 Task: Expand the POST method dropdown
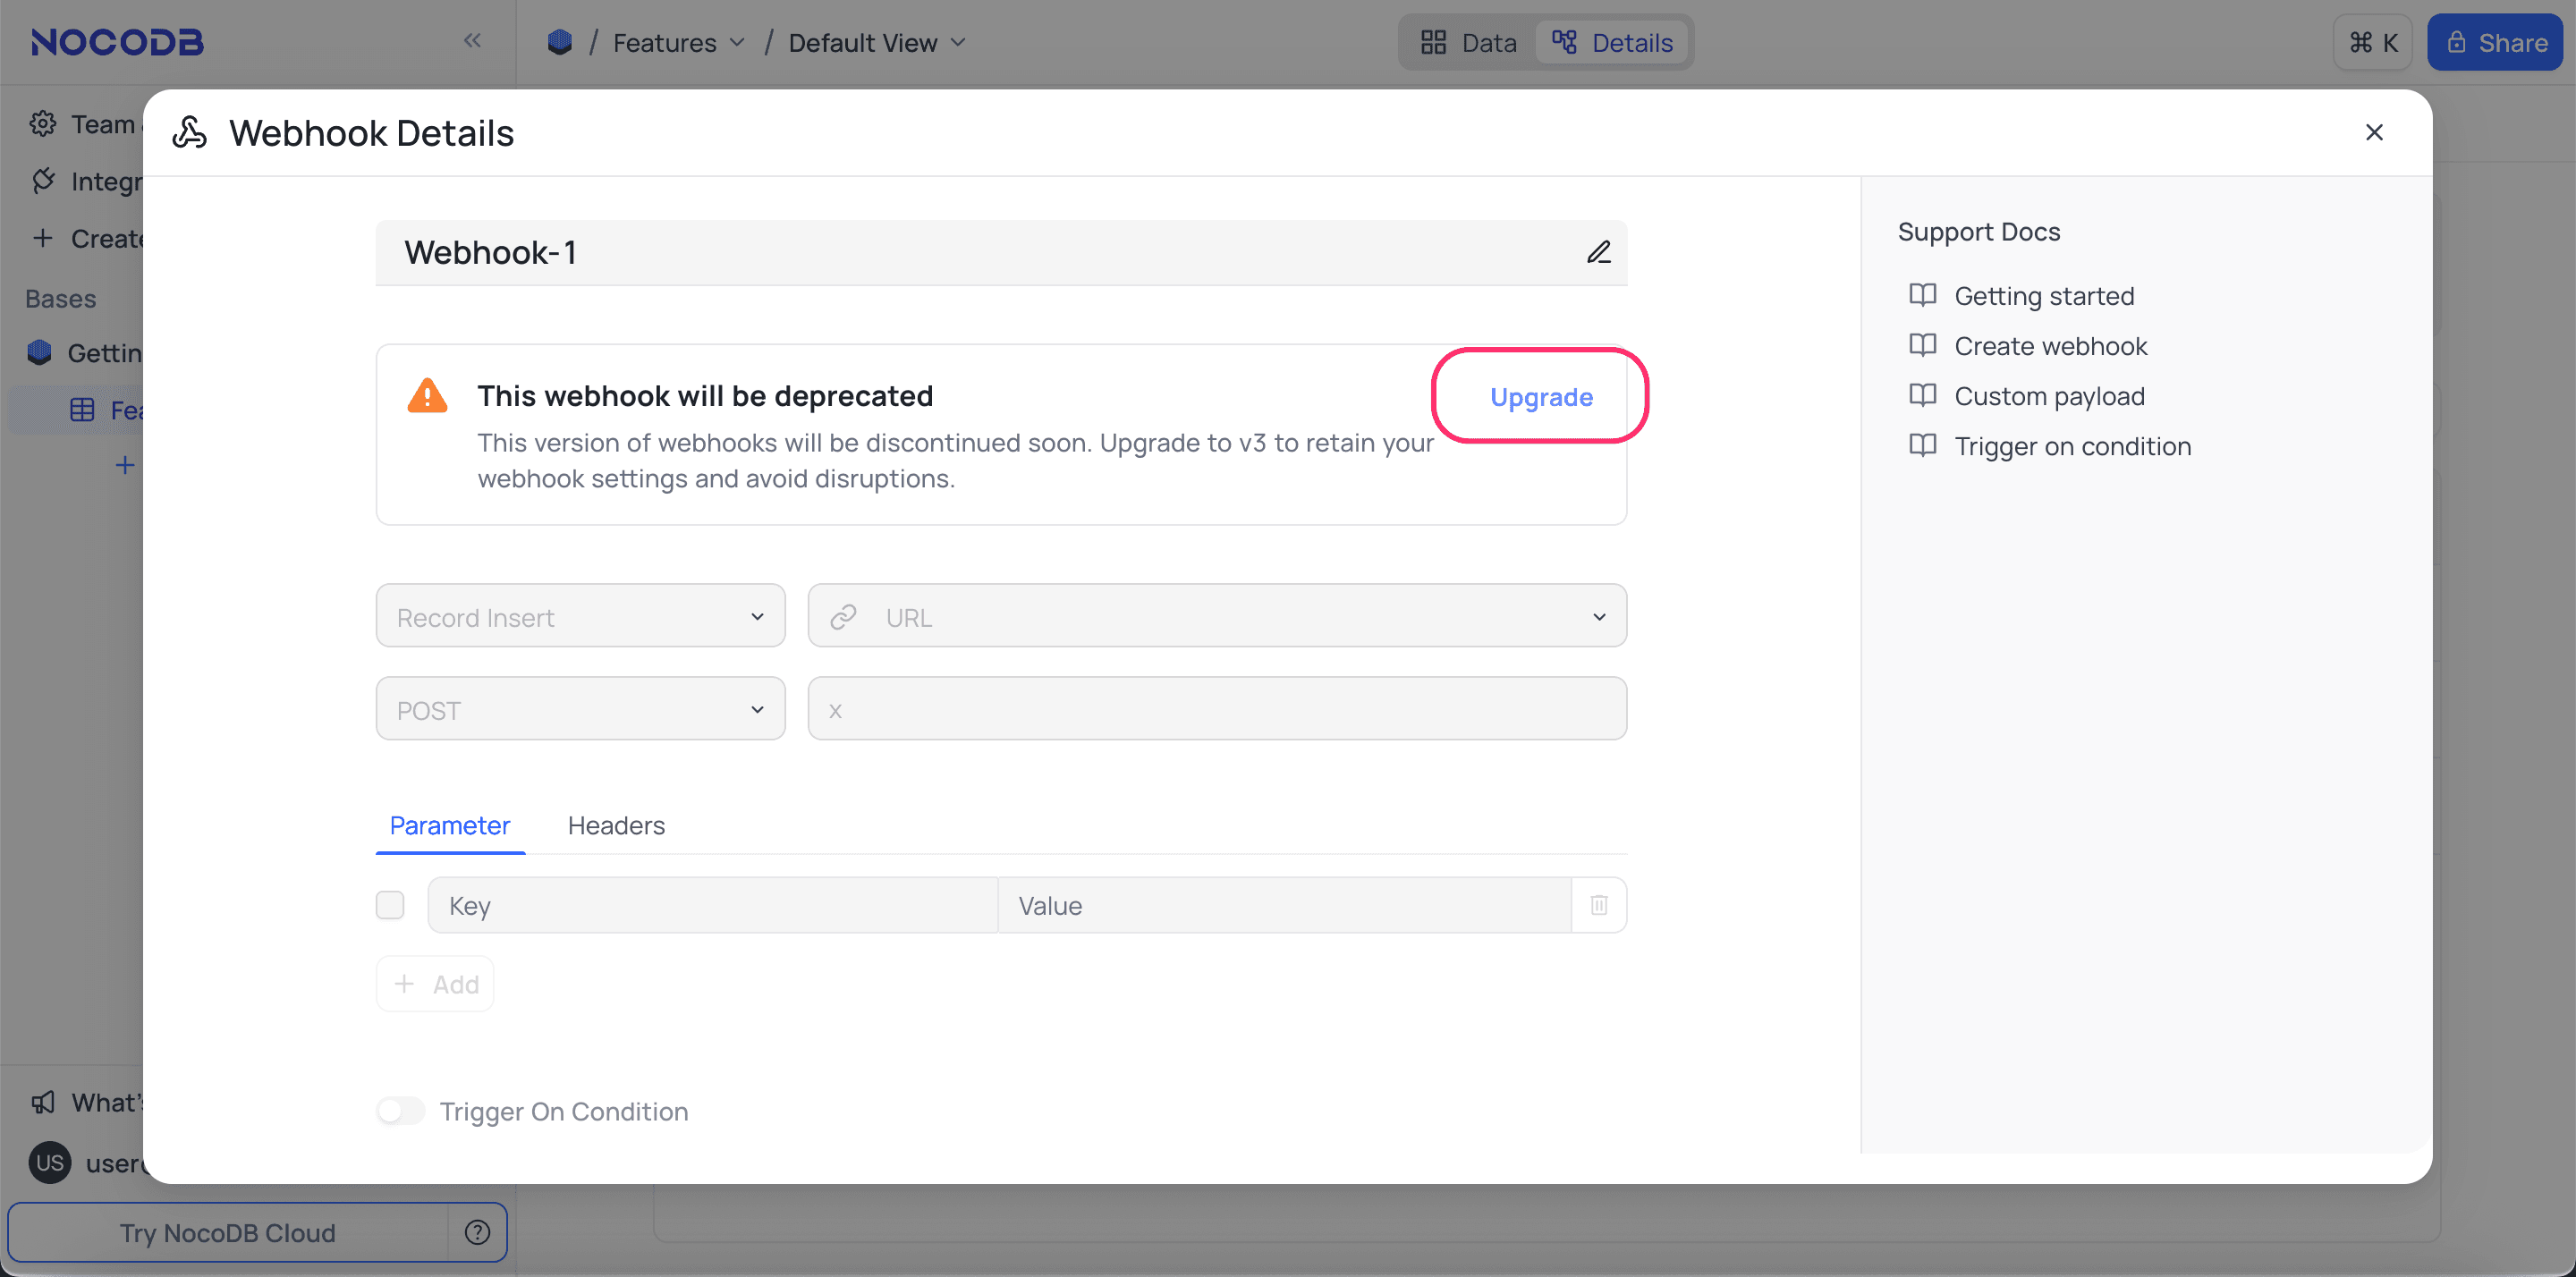pyautogui.click(x=580, y=708)
